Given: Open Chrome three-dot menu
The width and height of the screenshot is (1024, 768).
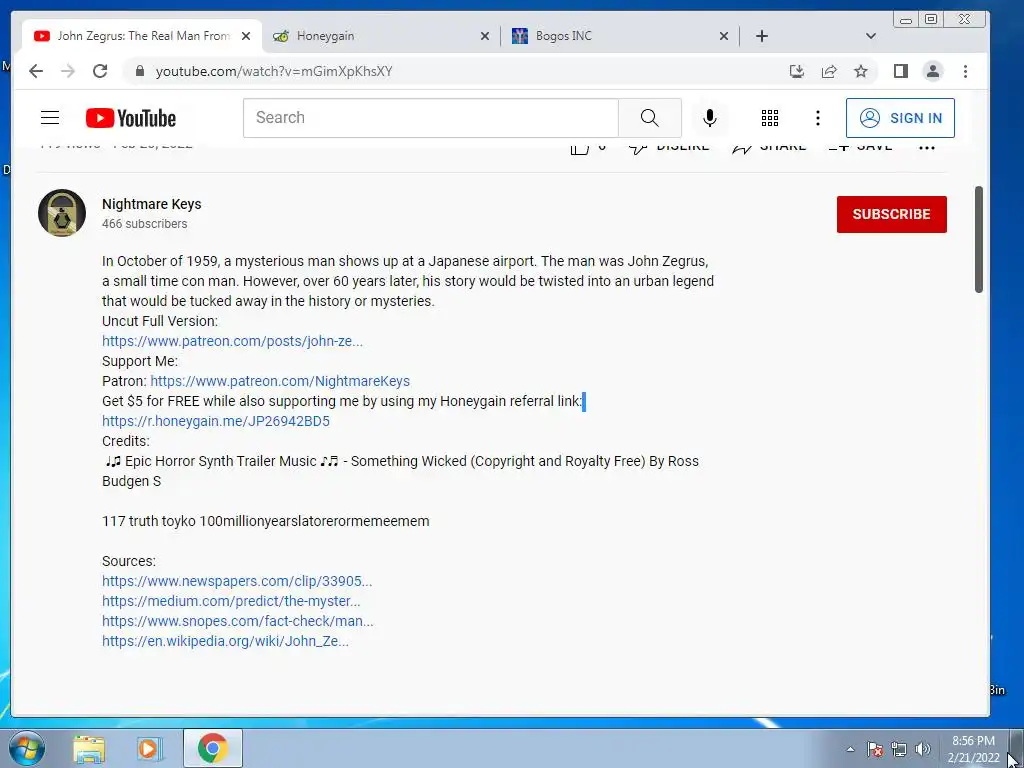Looking at the screenshot, I should pos(965,71).
